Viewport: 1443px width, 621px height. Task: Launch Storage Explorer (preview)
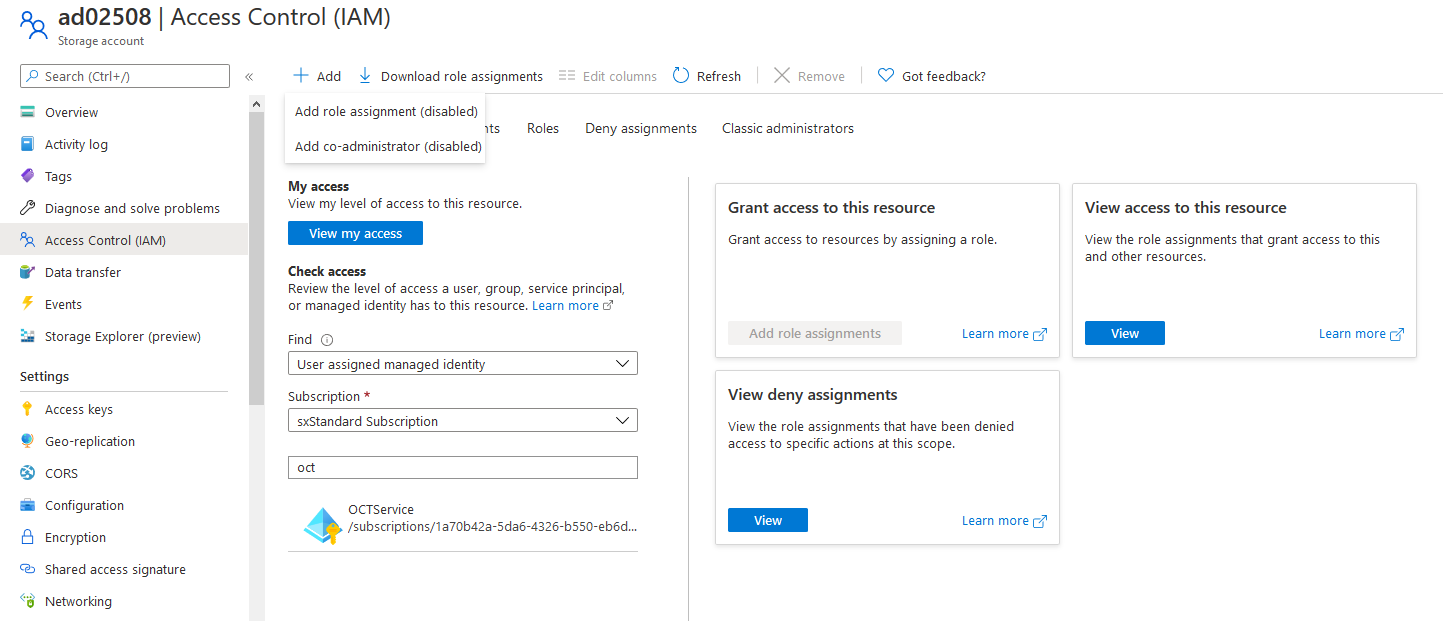125,336
